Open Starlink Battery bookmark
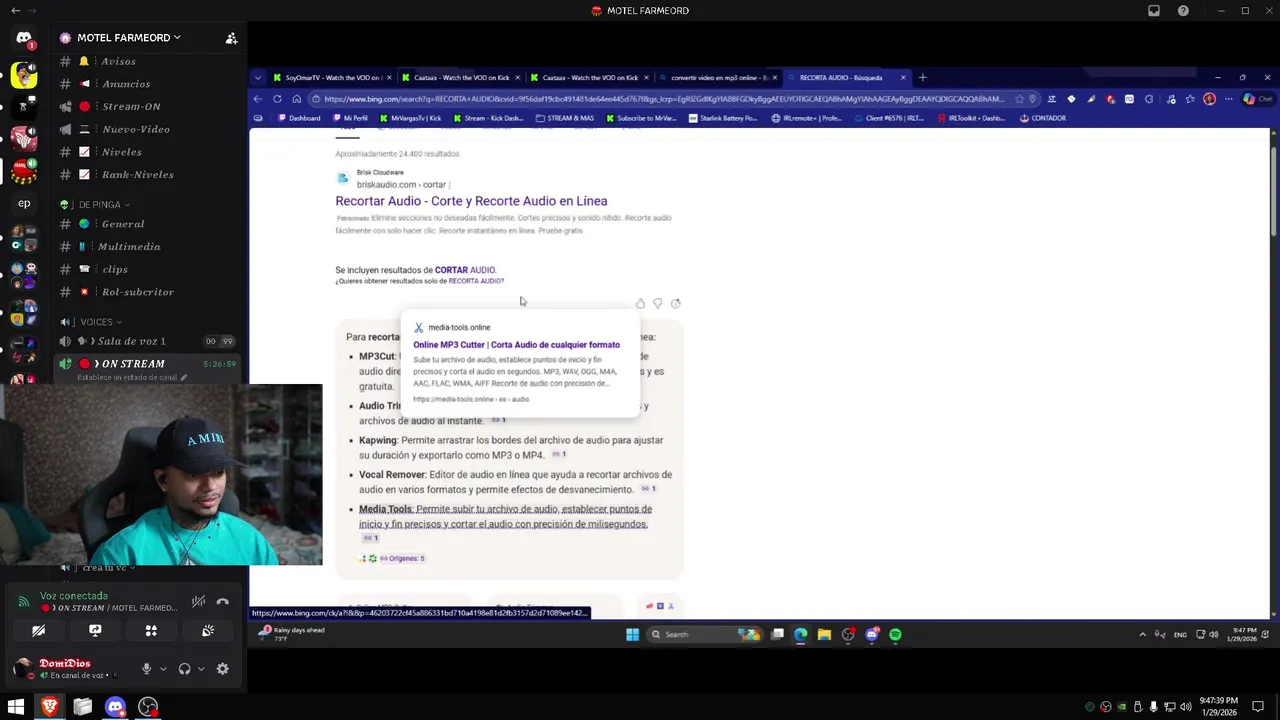This screenshot has width=1280, height=720. [x=723, y=118]
